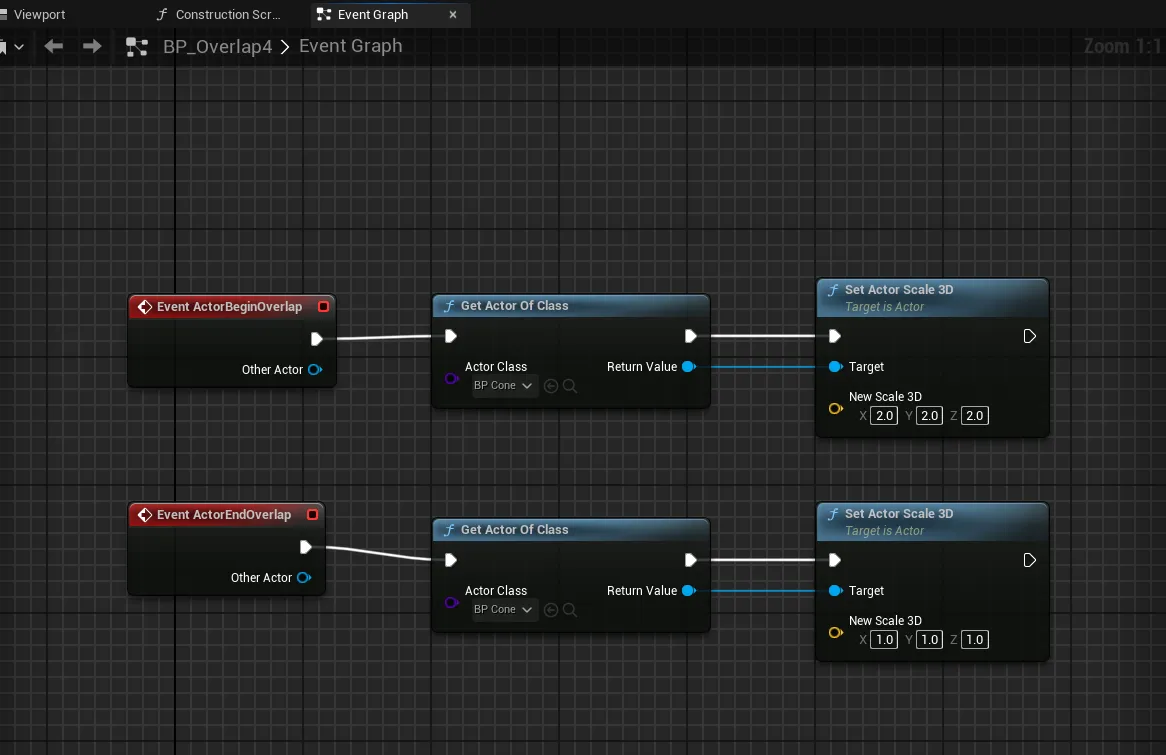Edit X field showing 2.0
1166x755 pixels.
884,416
